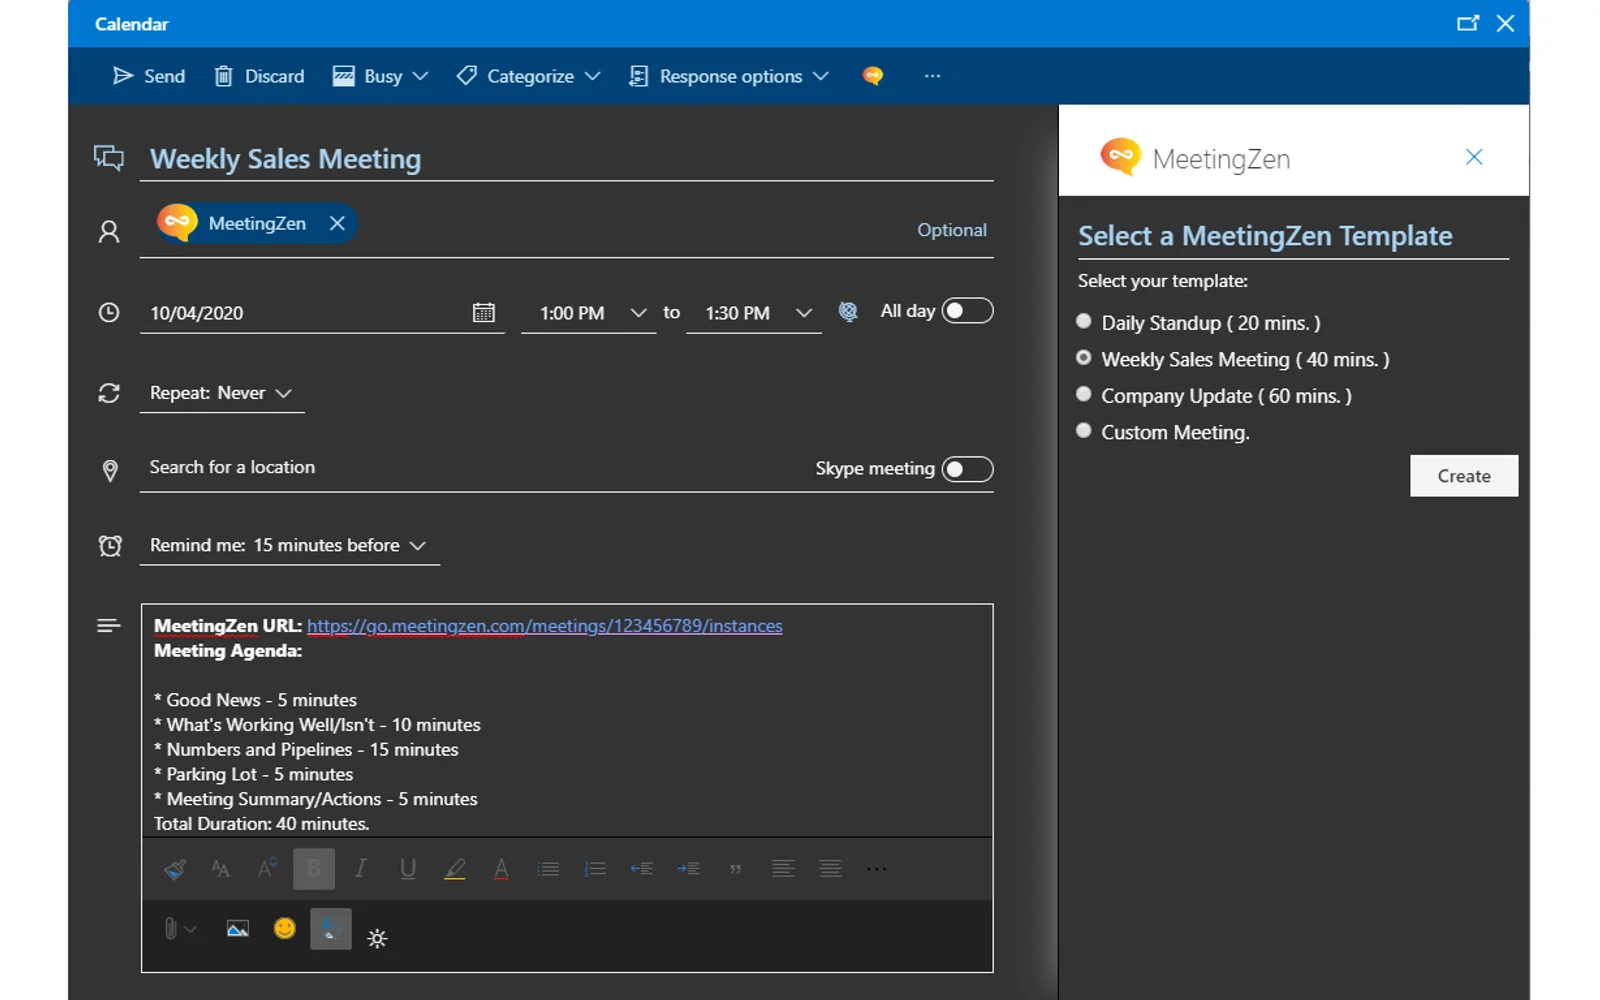Toggle the All day switch

point(968,311)
